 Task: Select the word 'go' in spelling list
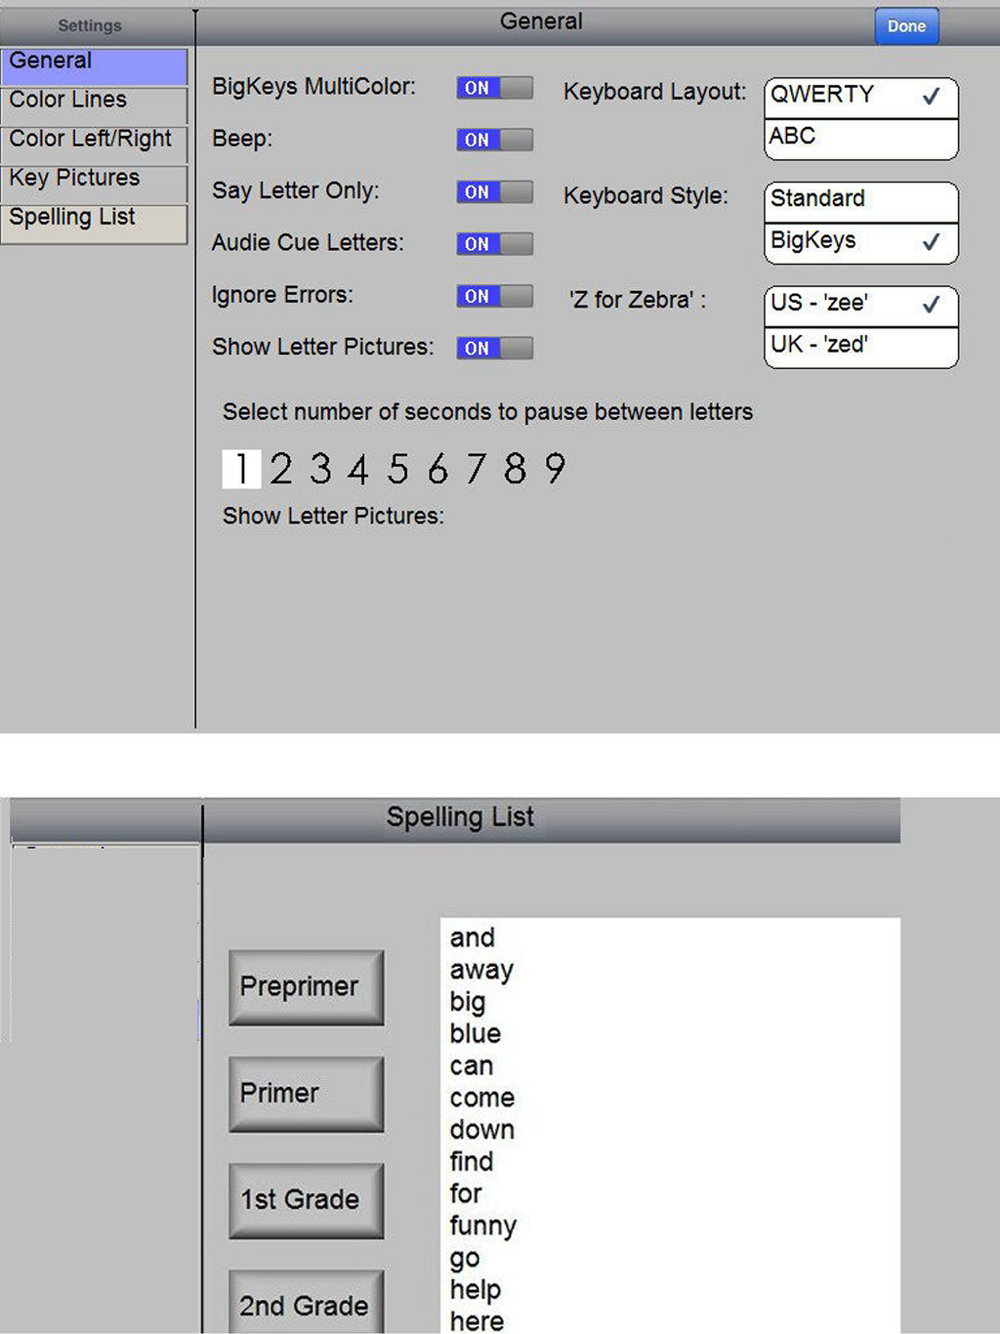464,1258
